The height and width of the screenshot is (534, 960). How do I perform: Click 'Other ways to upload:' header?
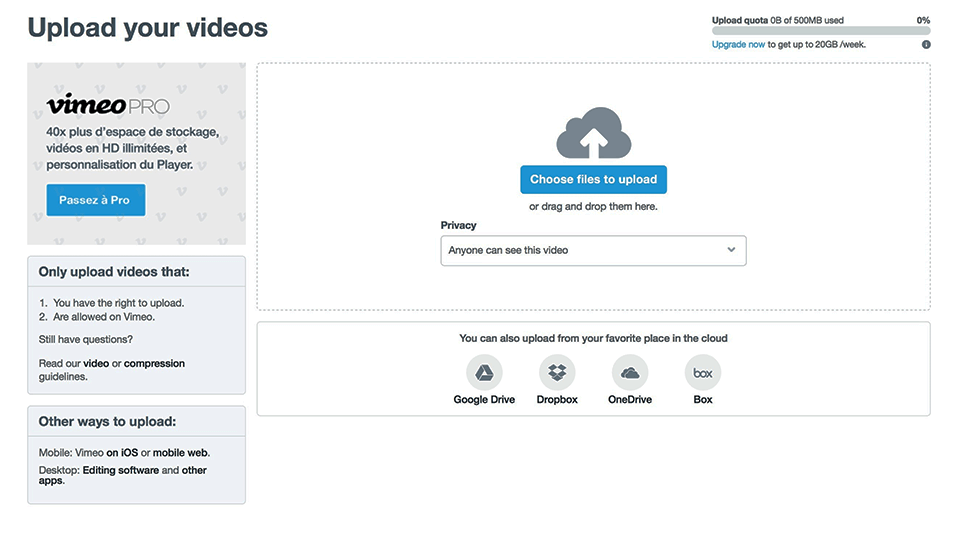[107, 421]
